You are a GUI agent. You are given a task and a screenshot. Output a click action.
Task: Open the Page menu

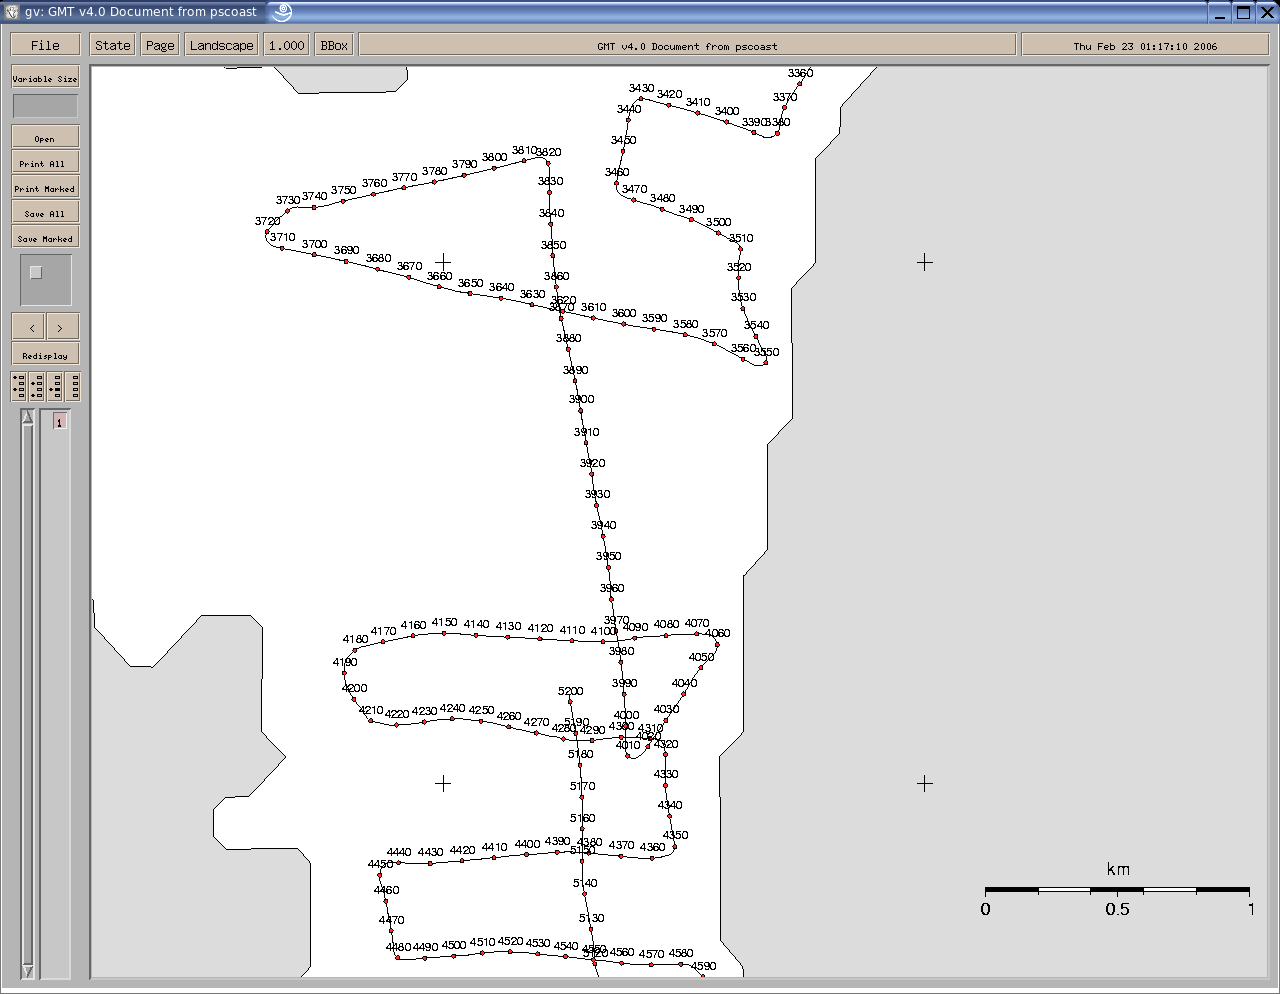160,45
